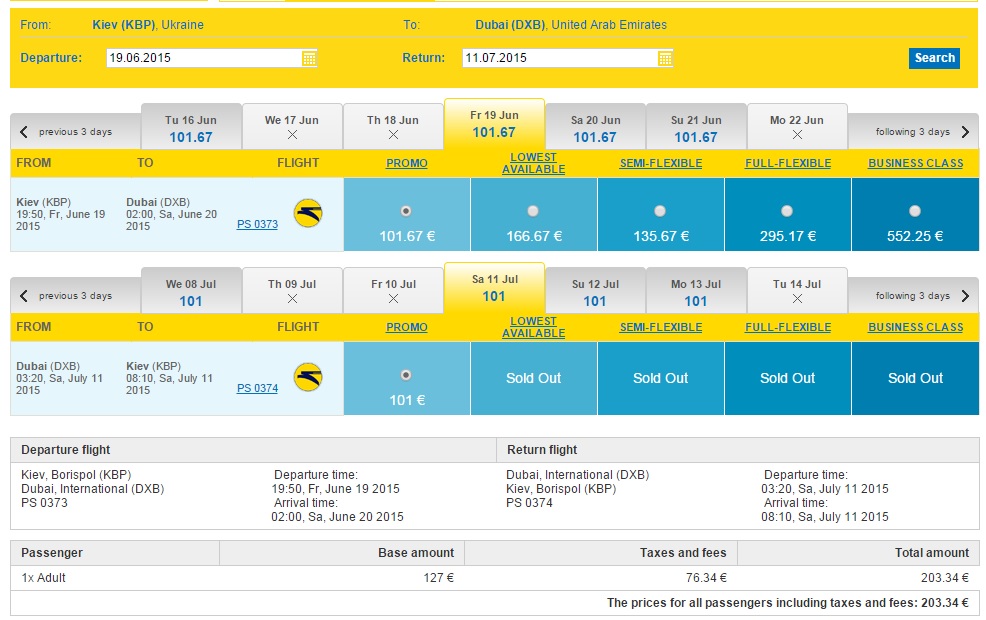The width and height of the screenshot is (986, 620).
Task: Open return BUSINESS CLASS fare link
Action: coord(916,328)
